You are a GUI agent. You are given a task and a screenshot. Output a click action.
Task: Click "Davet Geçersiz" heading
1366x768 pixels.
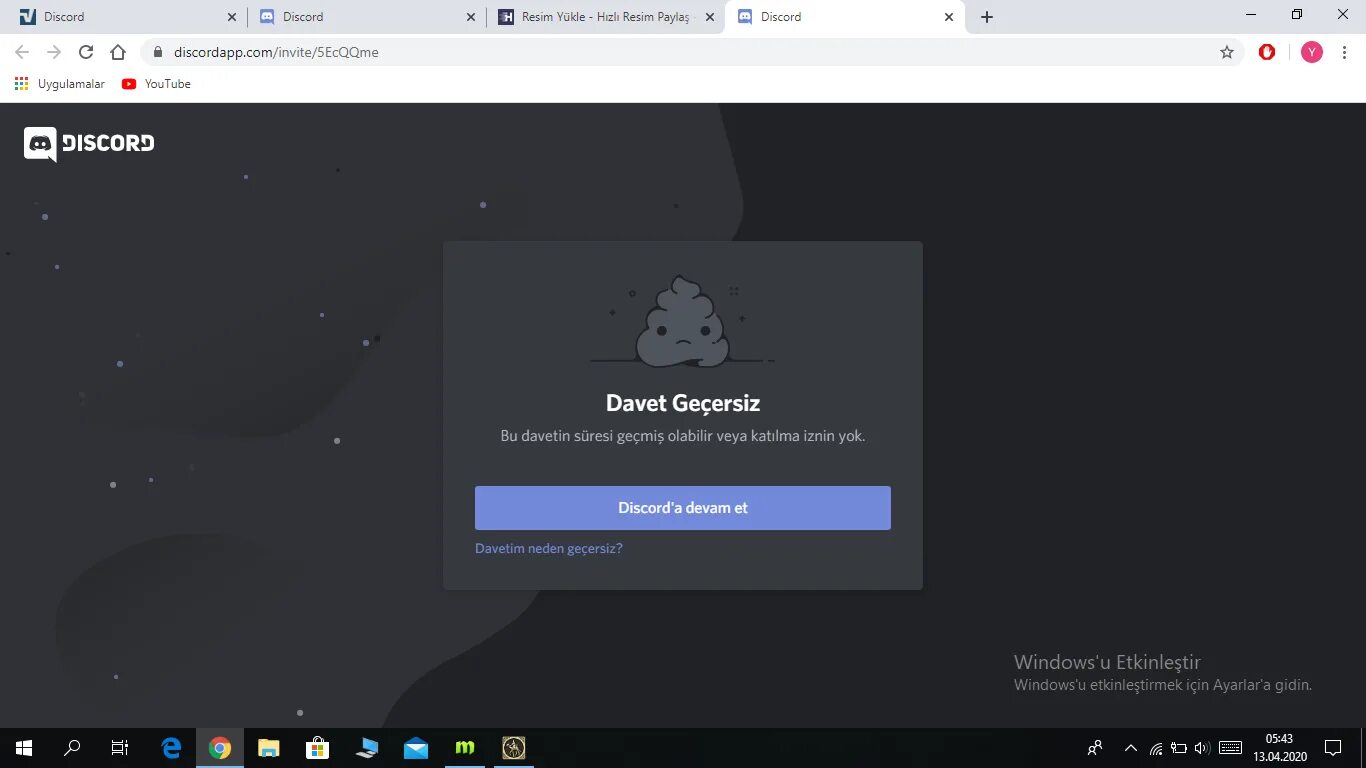point(683,403)
